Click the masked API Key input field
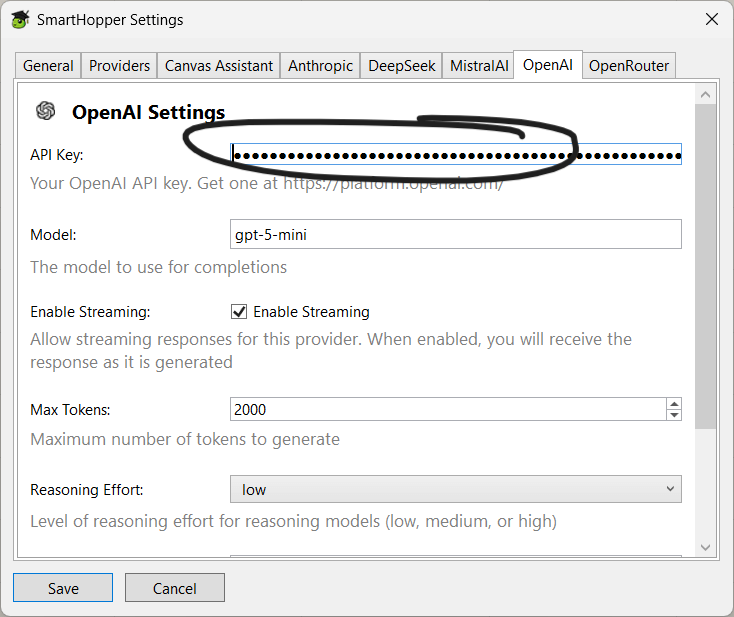Viewport: 734px width, 617px height. [456, 154]
